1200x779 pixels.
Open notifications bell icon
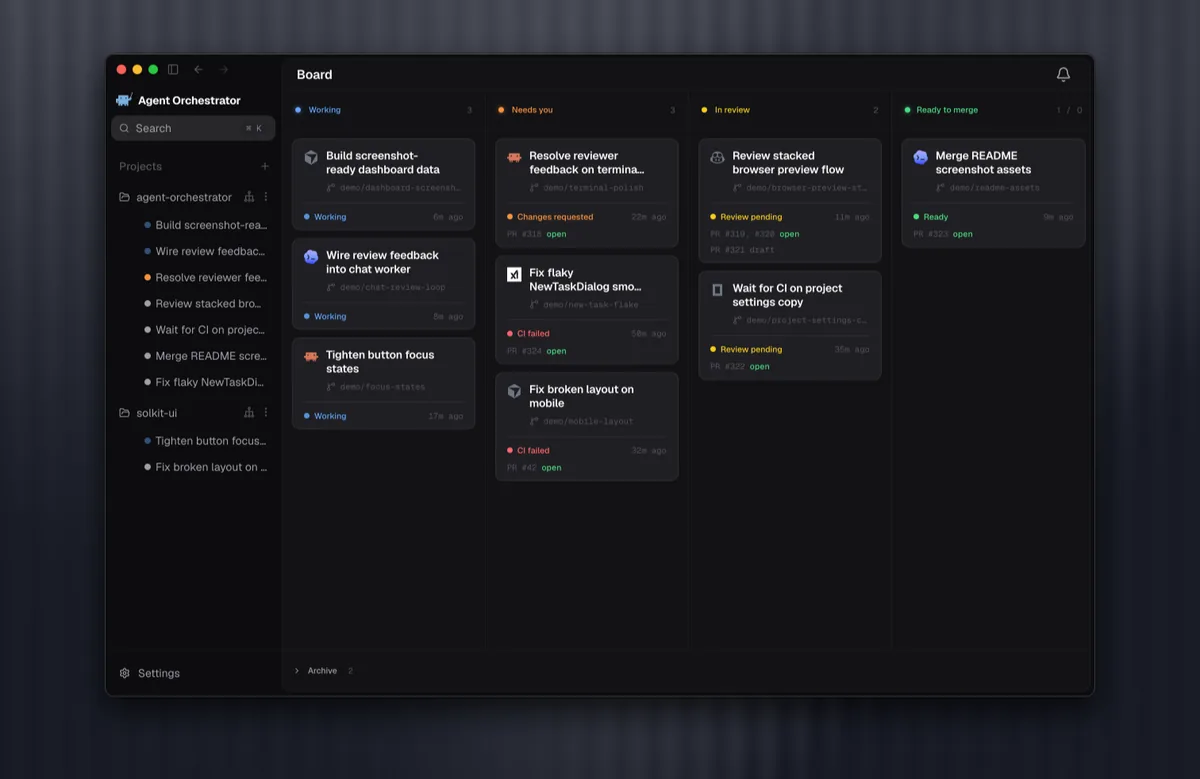coord(1063,74)
